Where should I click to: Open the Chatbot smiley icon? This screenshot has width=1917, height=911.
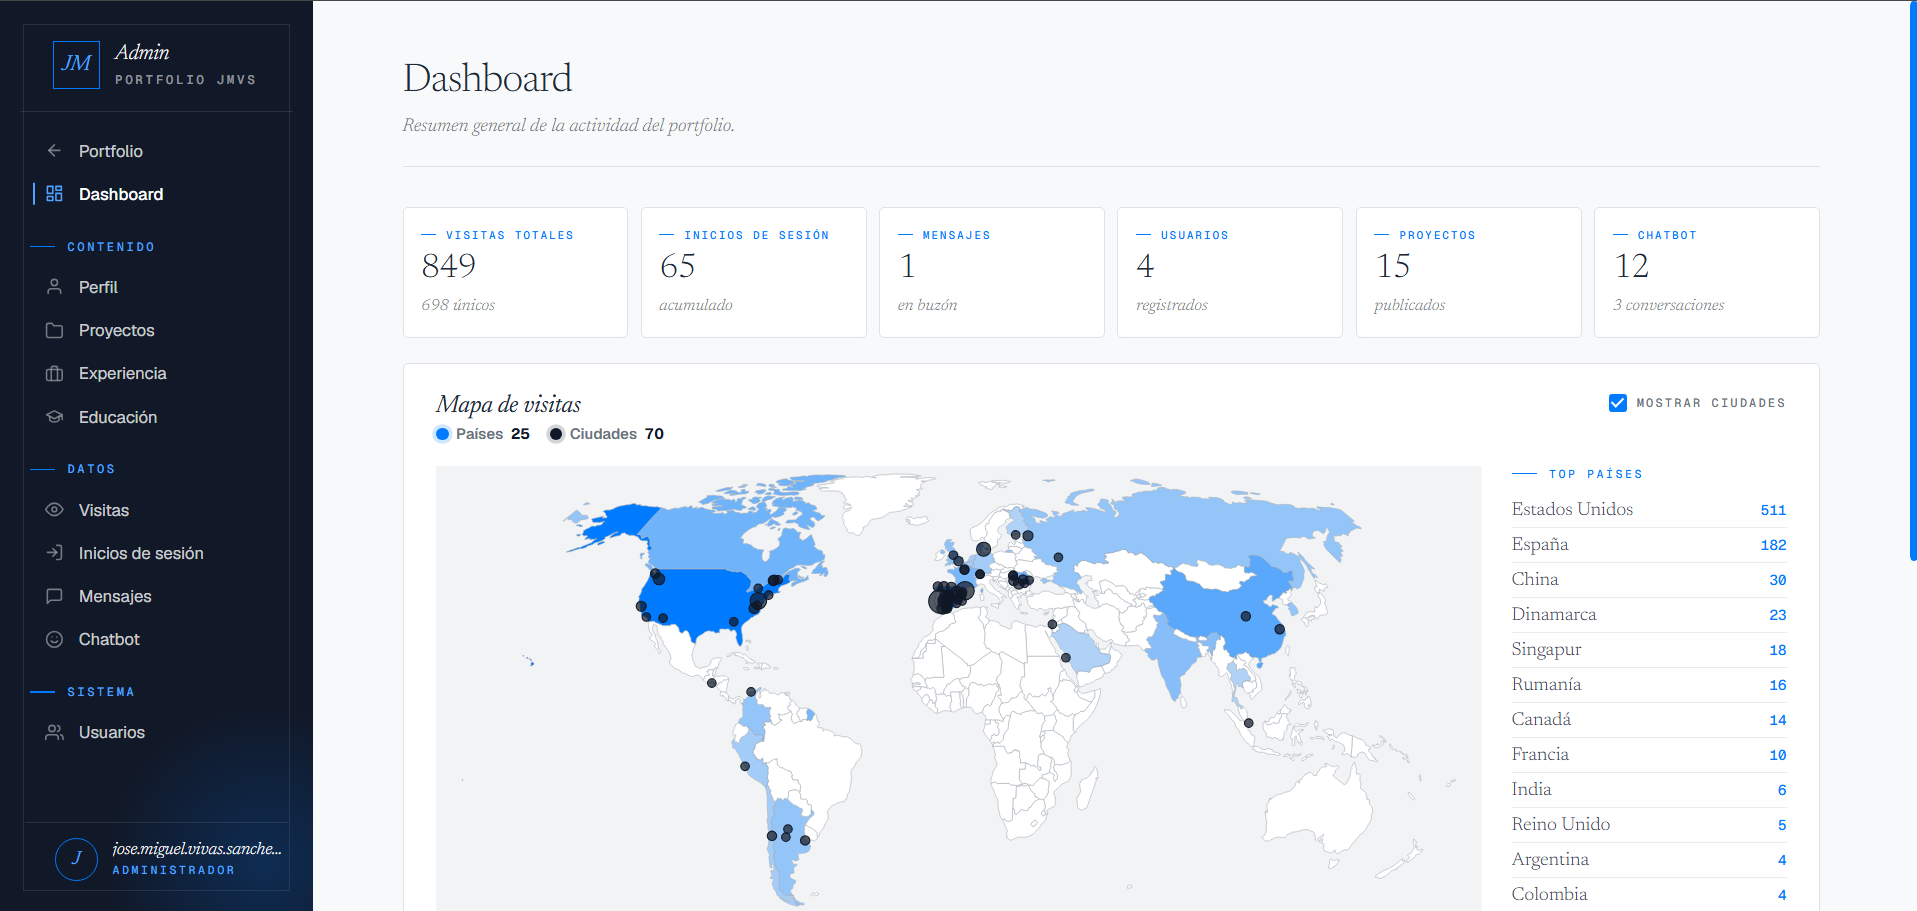pyautogui.click(x=54, y=639)
